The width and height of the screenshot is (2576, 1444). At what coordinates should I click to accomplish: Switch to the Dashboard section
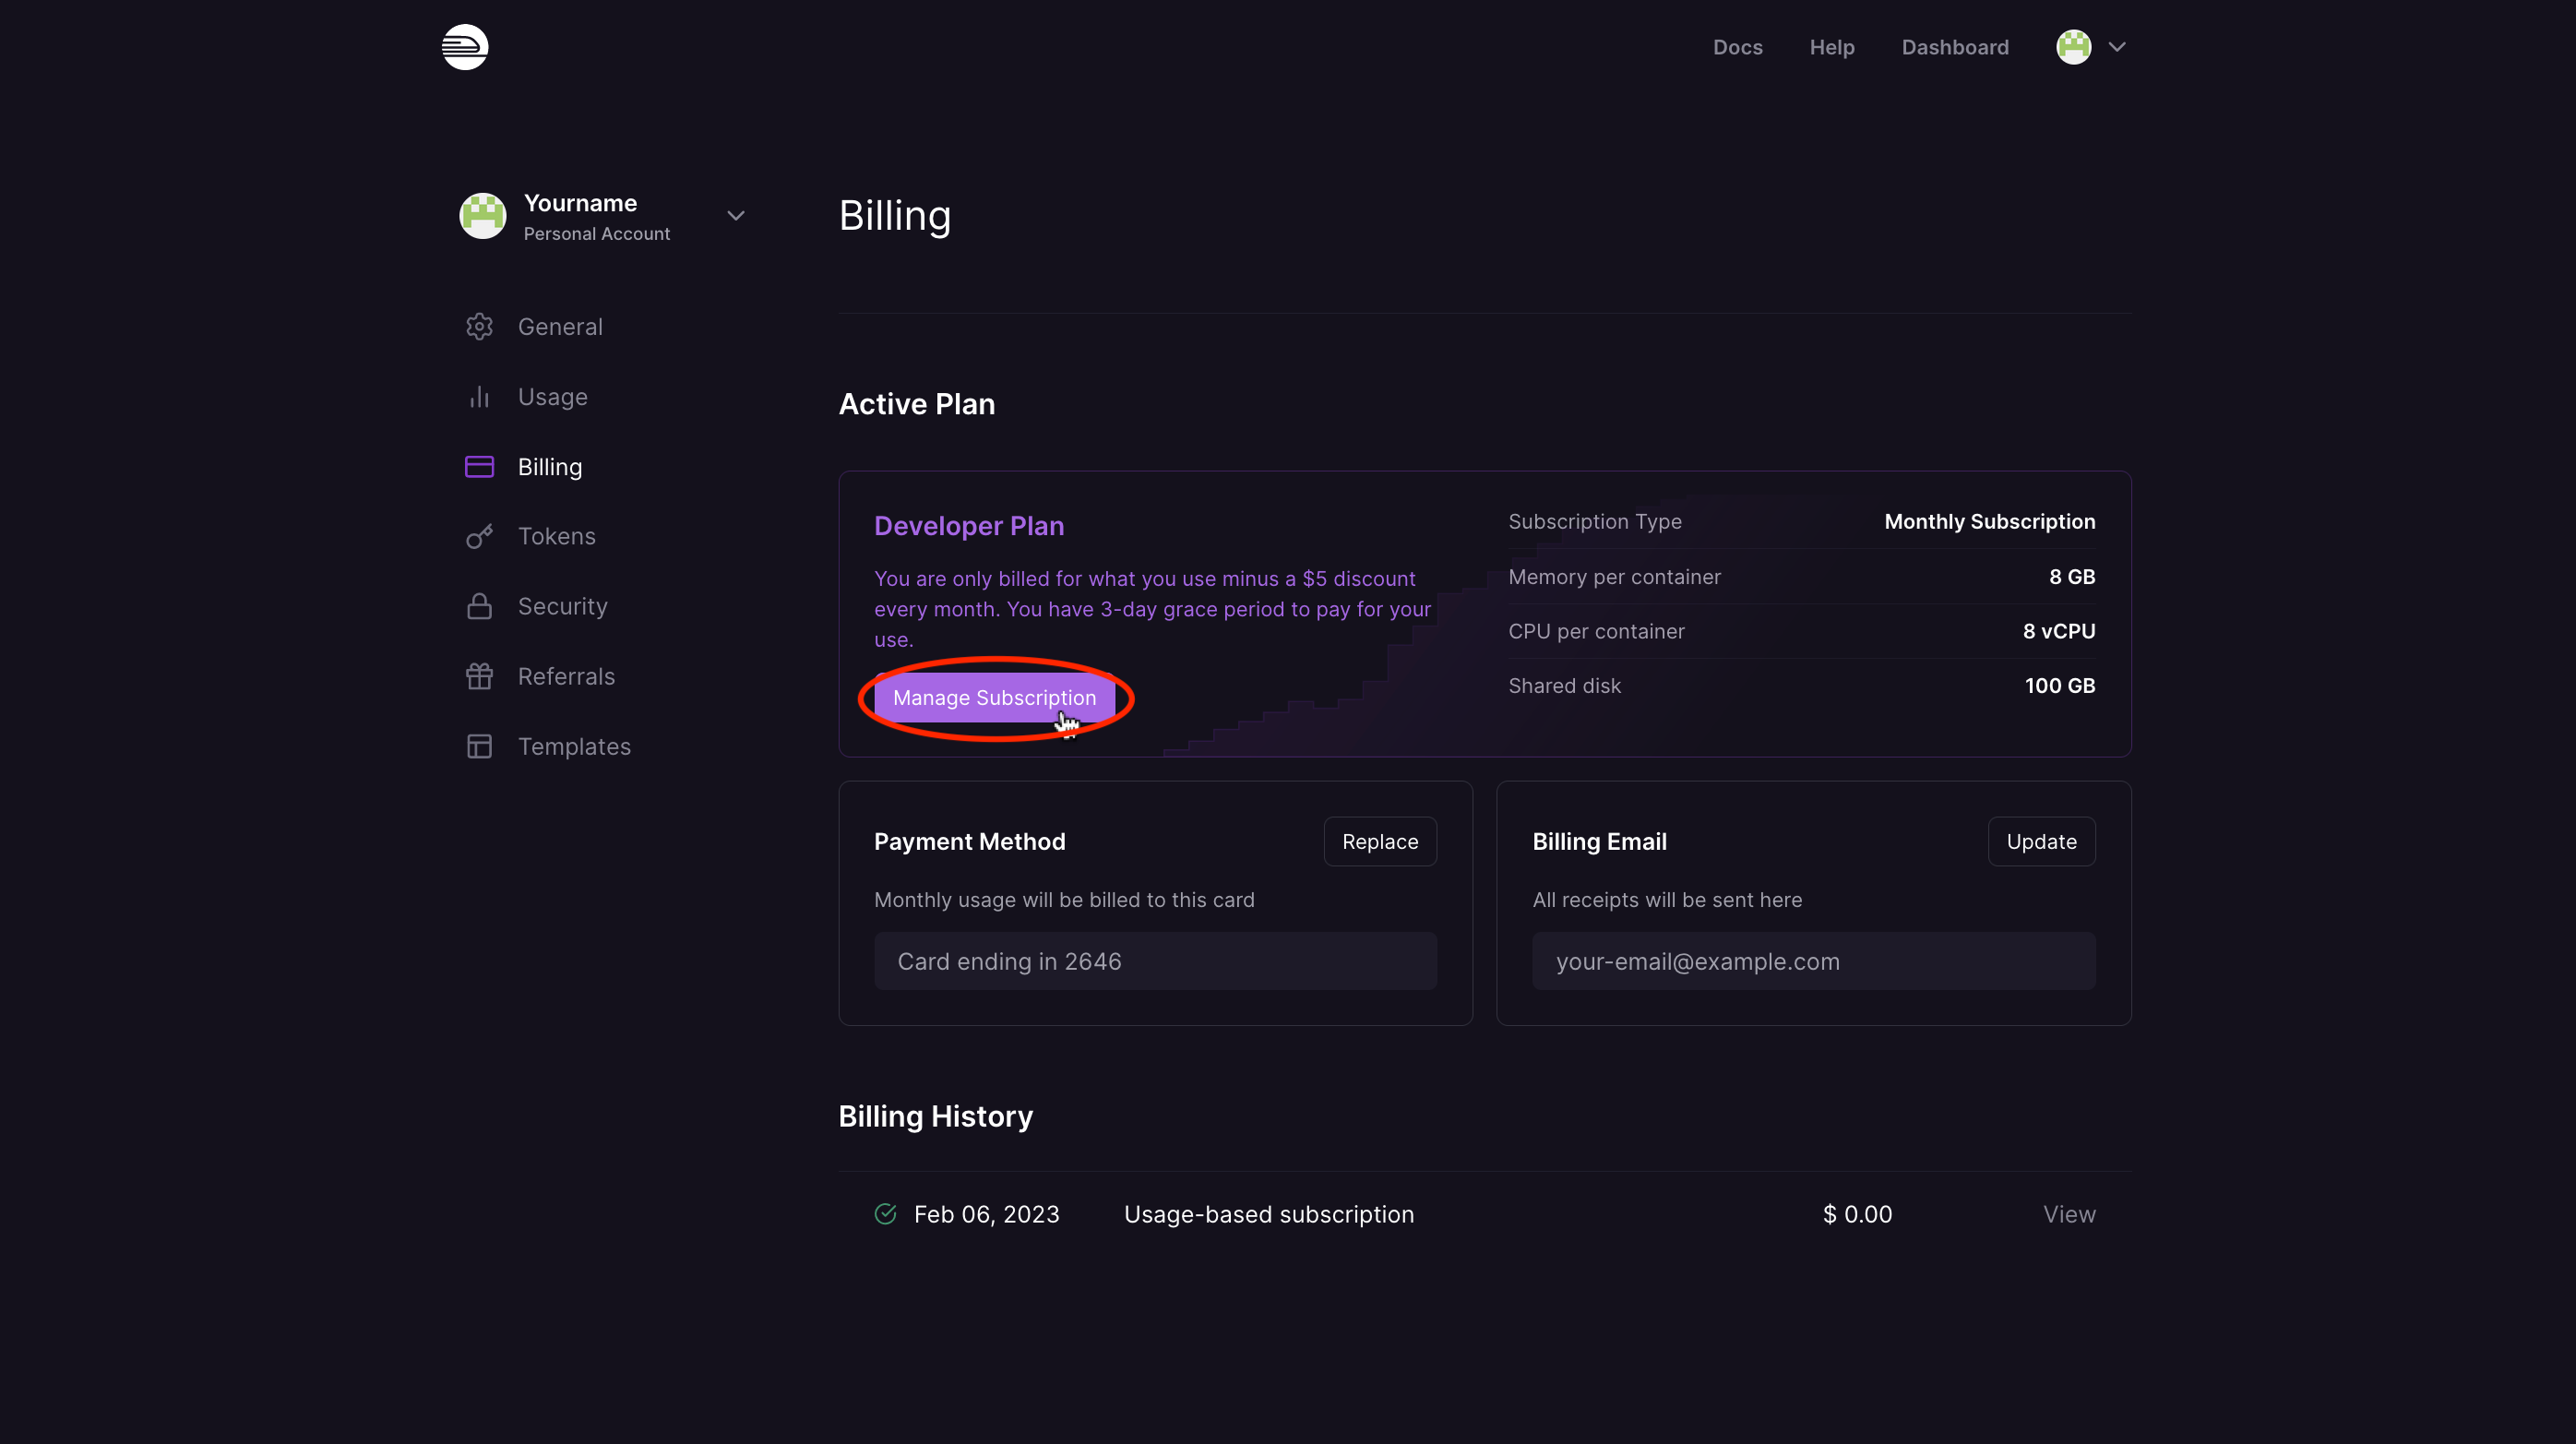1955,47
